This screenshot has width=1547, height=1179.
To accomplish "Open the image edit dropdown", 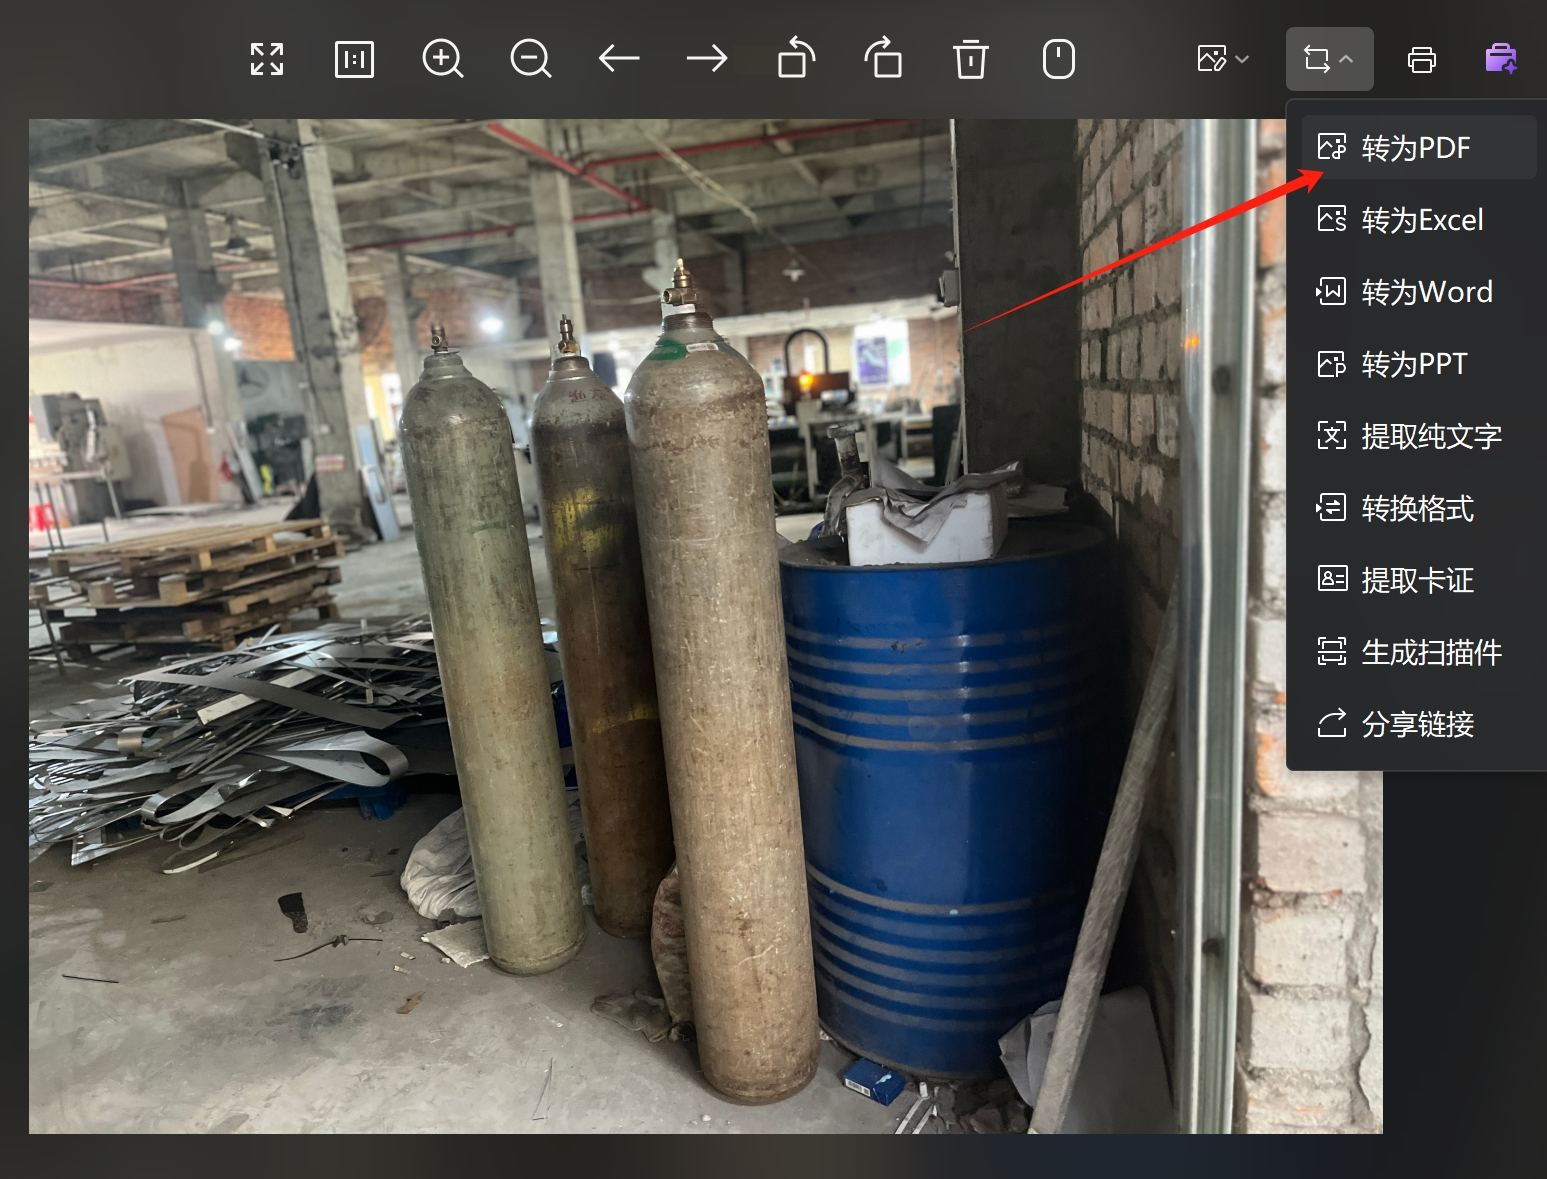I will tap(1223, 59).
